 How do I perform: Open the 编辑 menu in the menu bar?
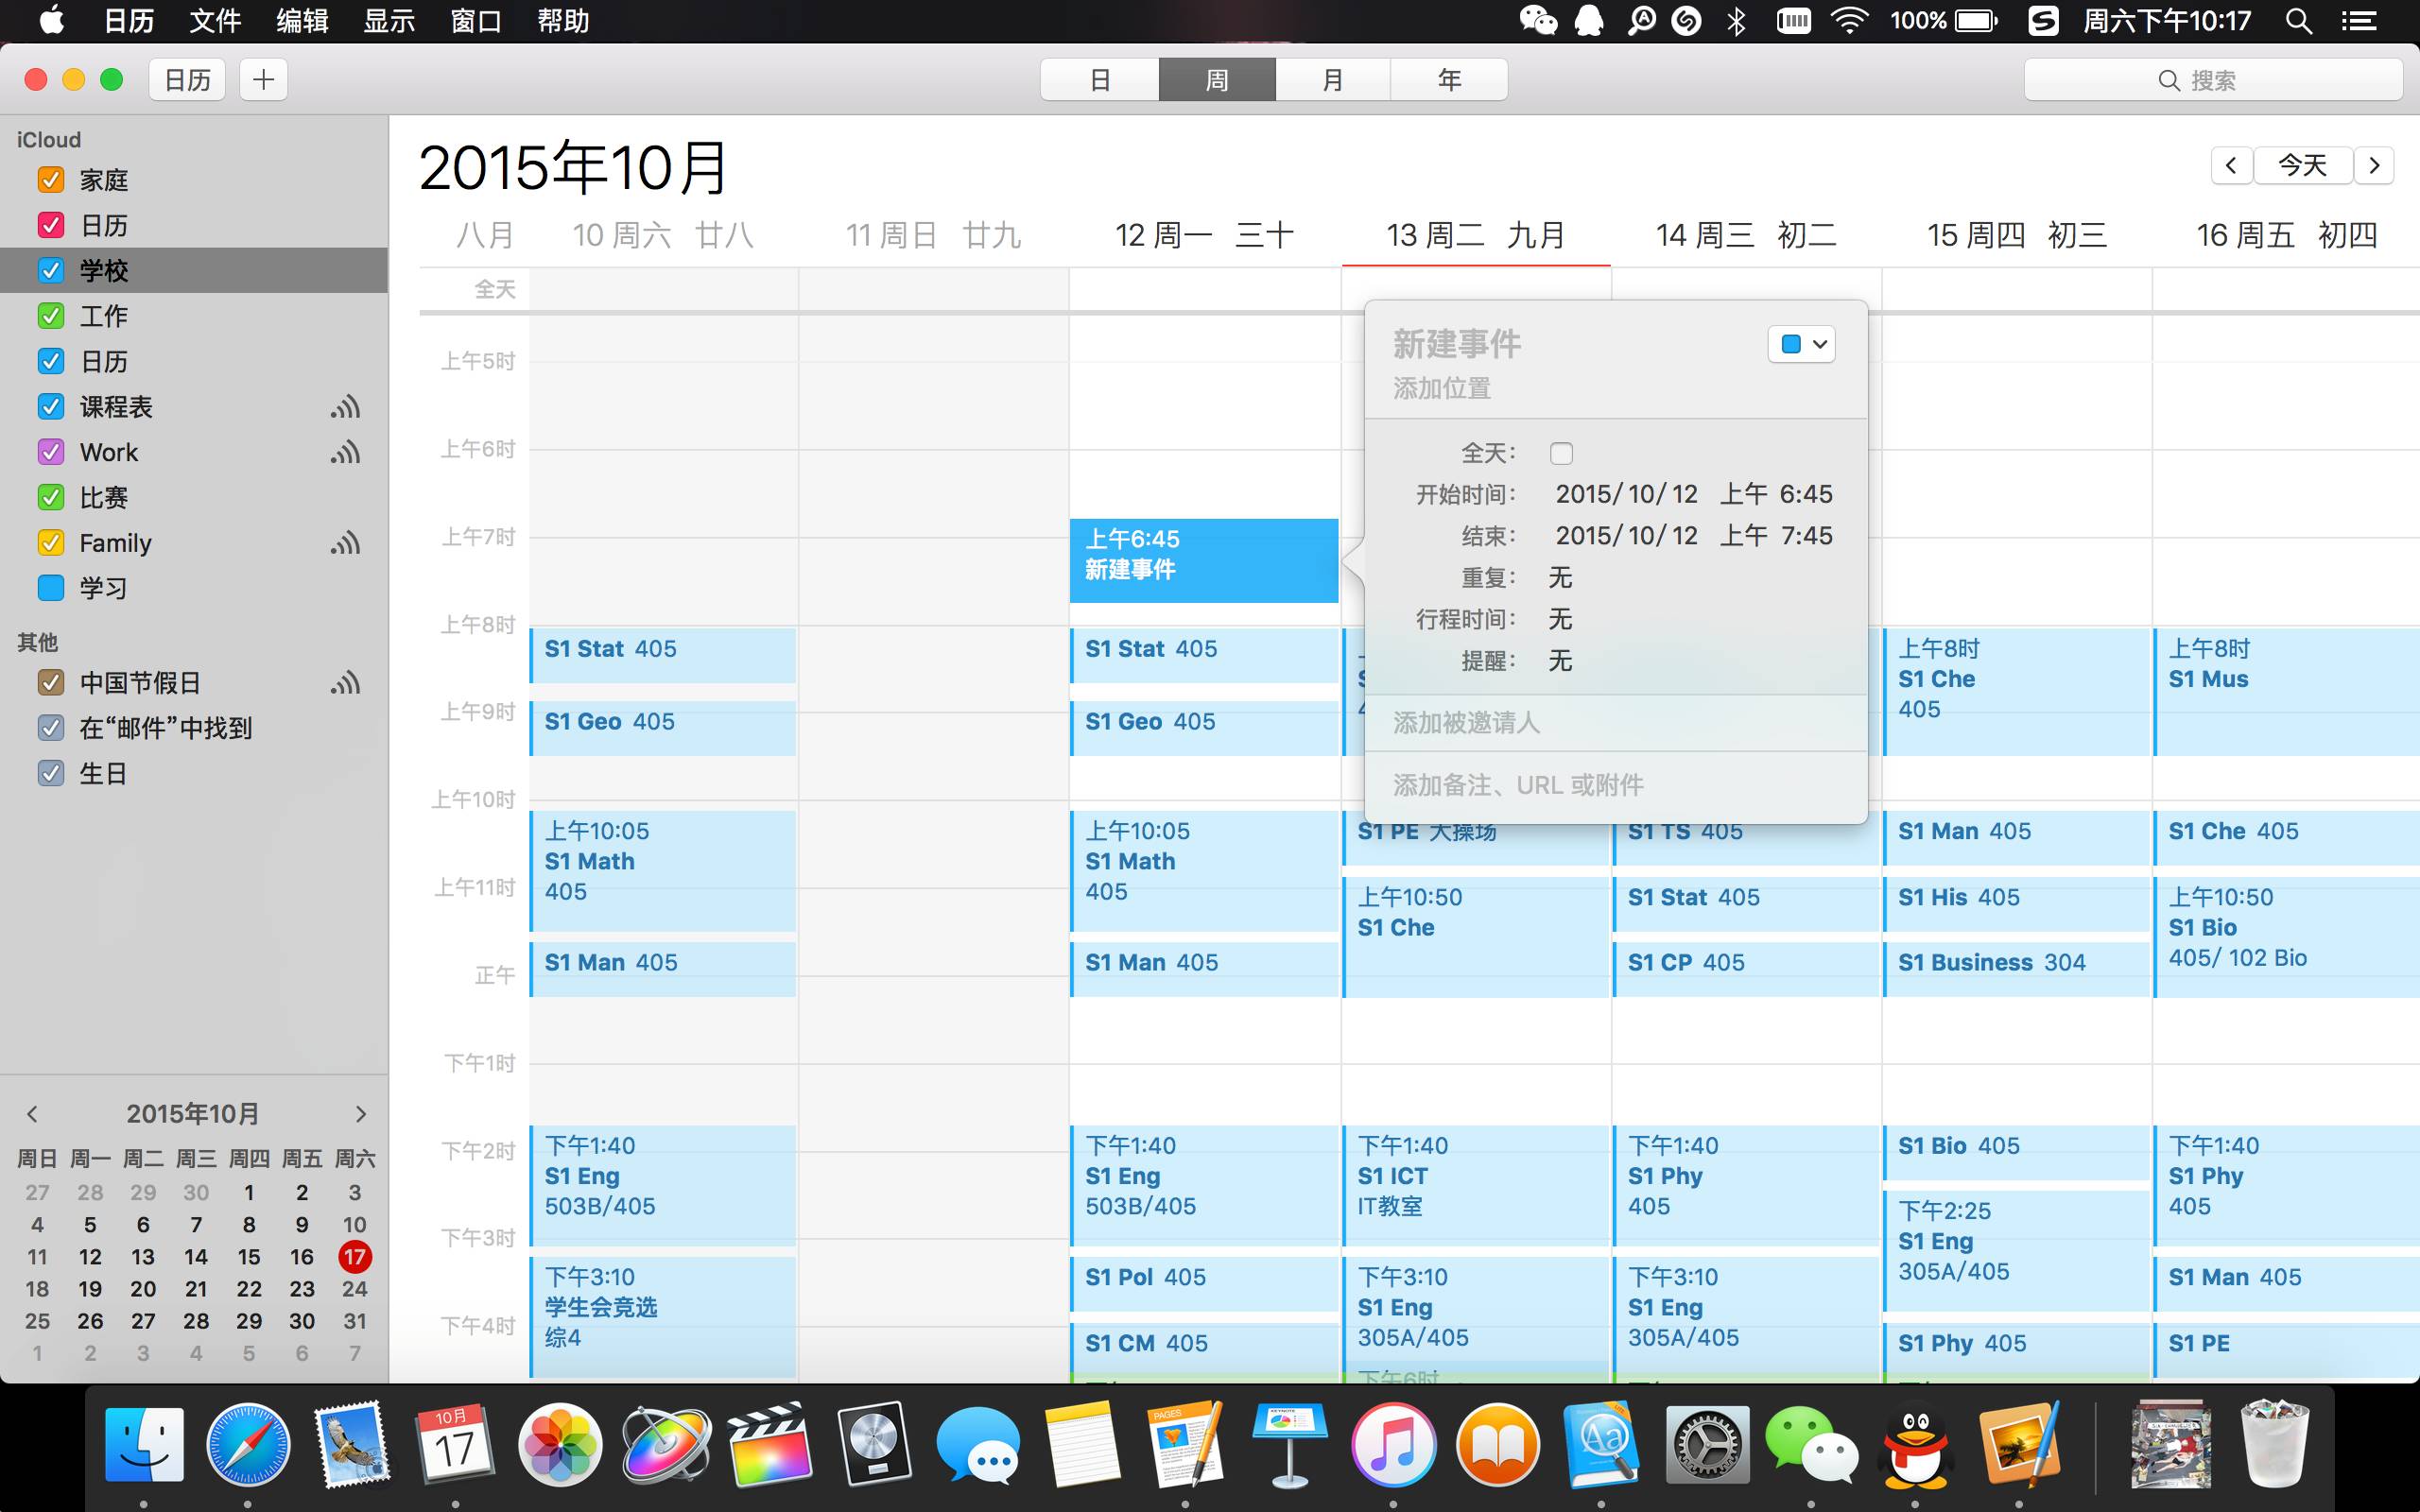tap(302, 21)
